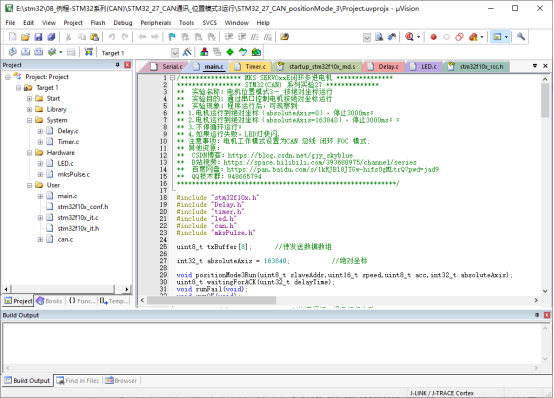The width and height of the screenshot is (554, 398).
Task: Collapse the header comment block at line 1
Action: point(172,77)
